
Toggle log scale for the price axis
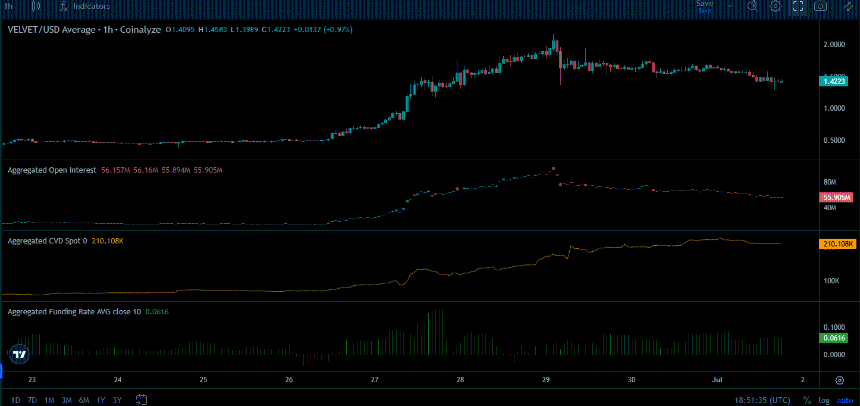822,400
